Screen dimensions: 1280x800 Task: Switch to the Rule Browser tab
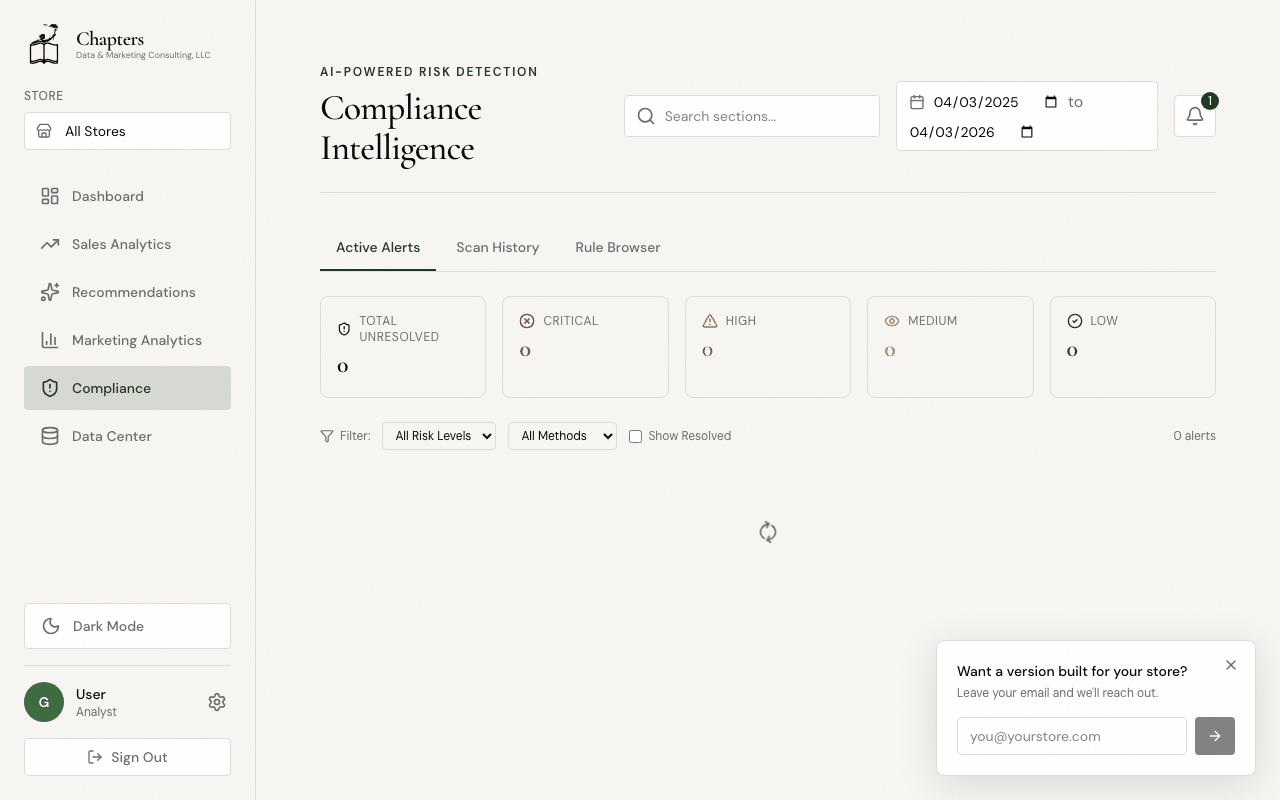[x=617, y=247]
